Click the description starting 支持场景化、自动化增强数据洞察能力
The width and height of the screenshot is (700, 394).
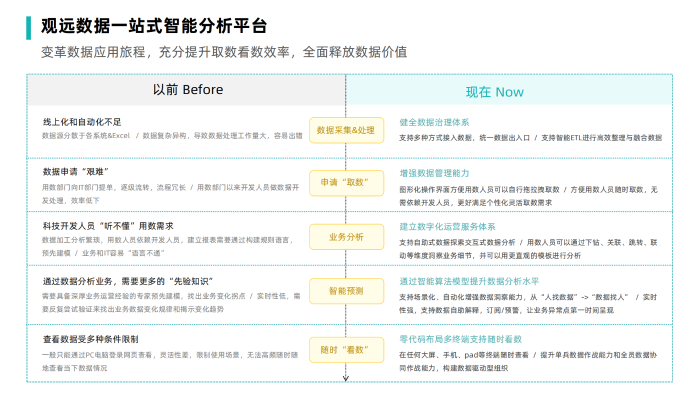(528, 303)
